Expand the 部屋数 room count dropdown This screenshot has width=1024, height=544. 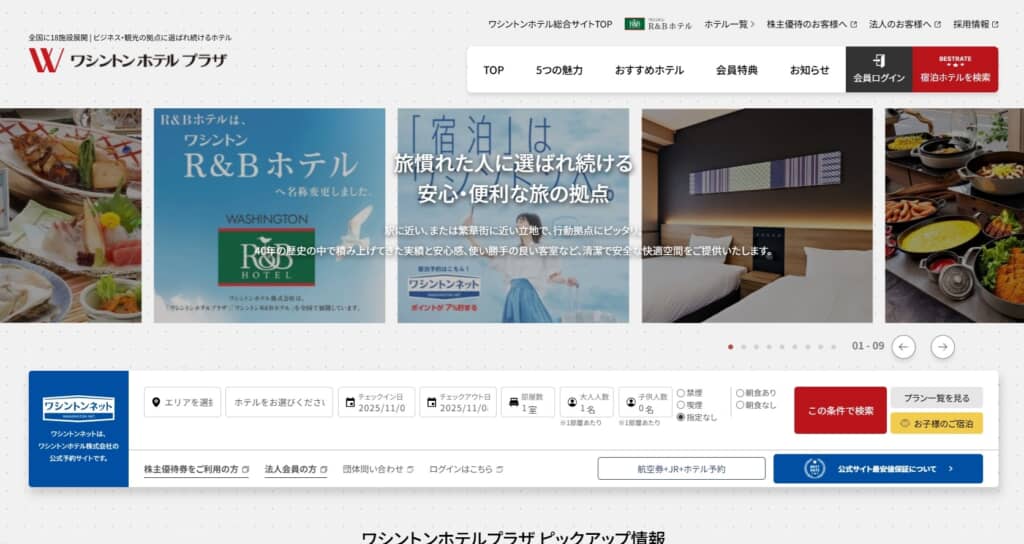point(527,402)
